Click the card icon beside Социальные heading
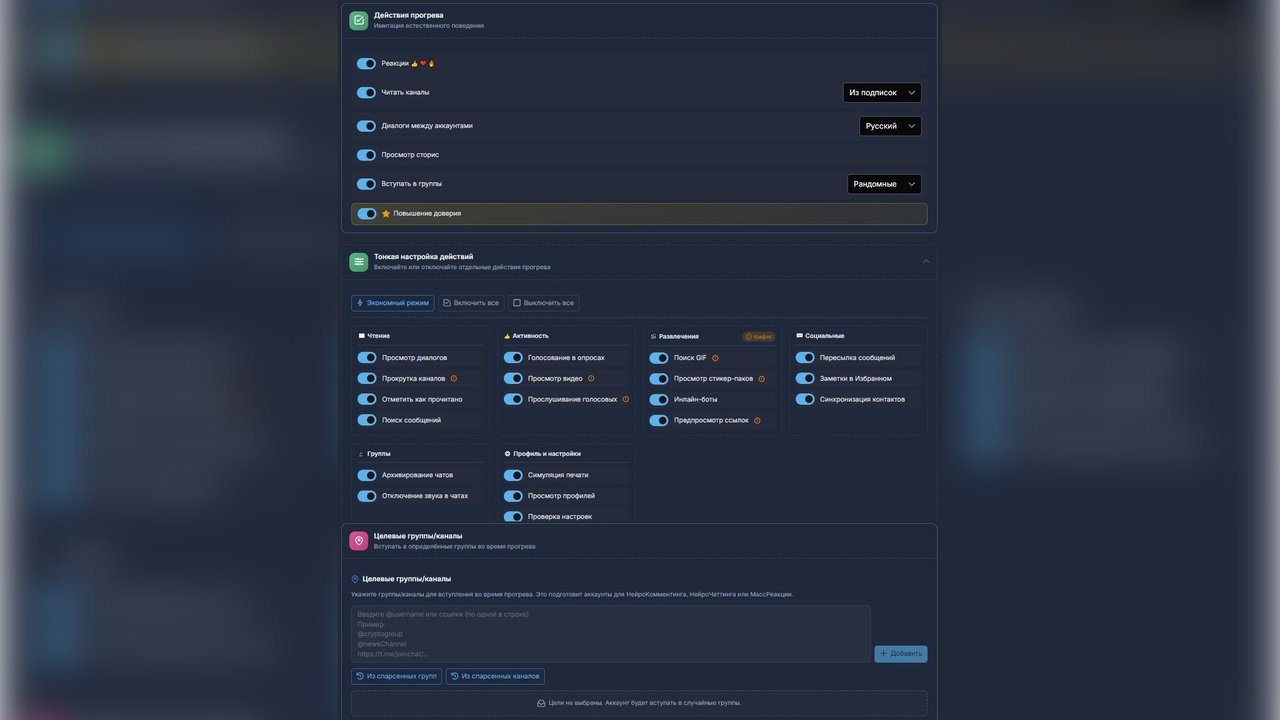The height and width of the screenshot is (720, 1280). pyautogui.click(x=799, y=336)
